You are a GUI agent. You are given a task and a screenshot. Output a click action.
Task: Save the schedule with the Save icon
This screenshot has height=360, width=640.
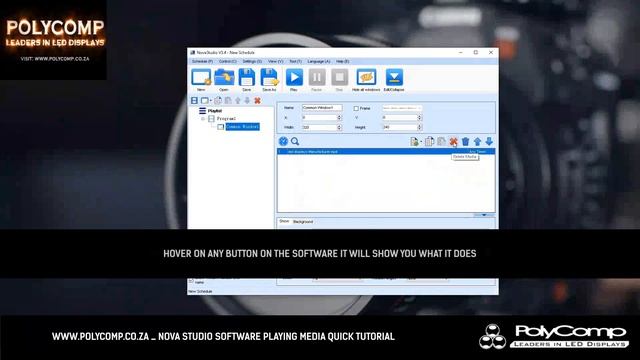tap(247, 78)
